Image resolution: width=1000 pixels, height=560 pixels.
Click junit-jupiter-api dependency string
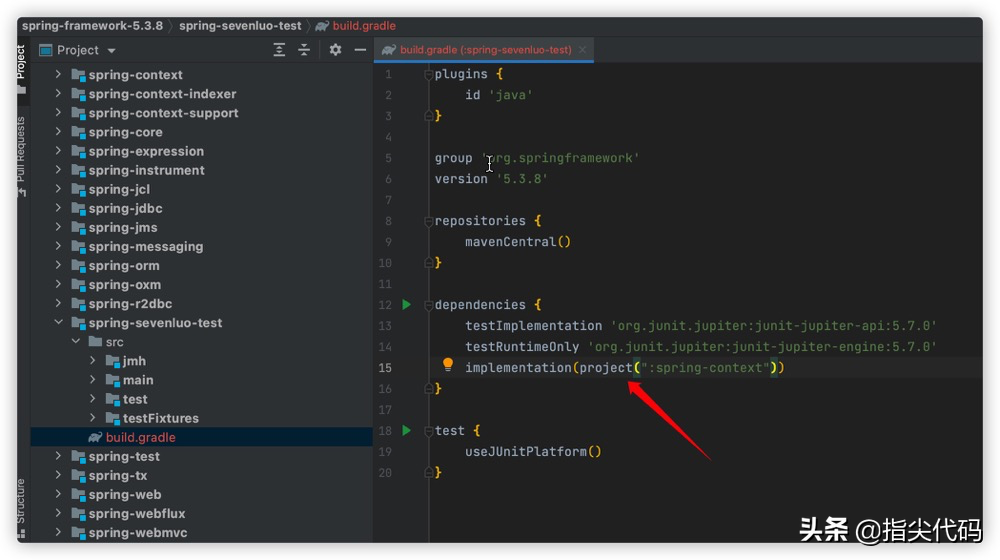pyautogui.click(x=774, y=326)
